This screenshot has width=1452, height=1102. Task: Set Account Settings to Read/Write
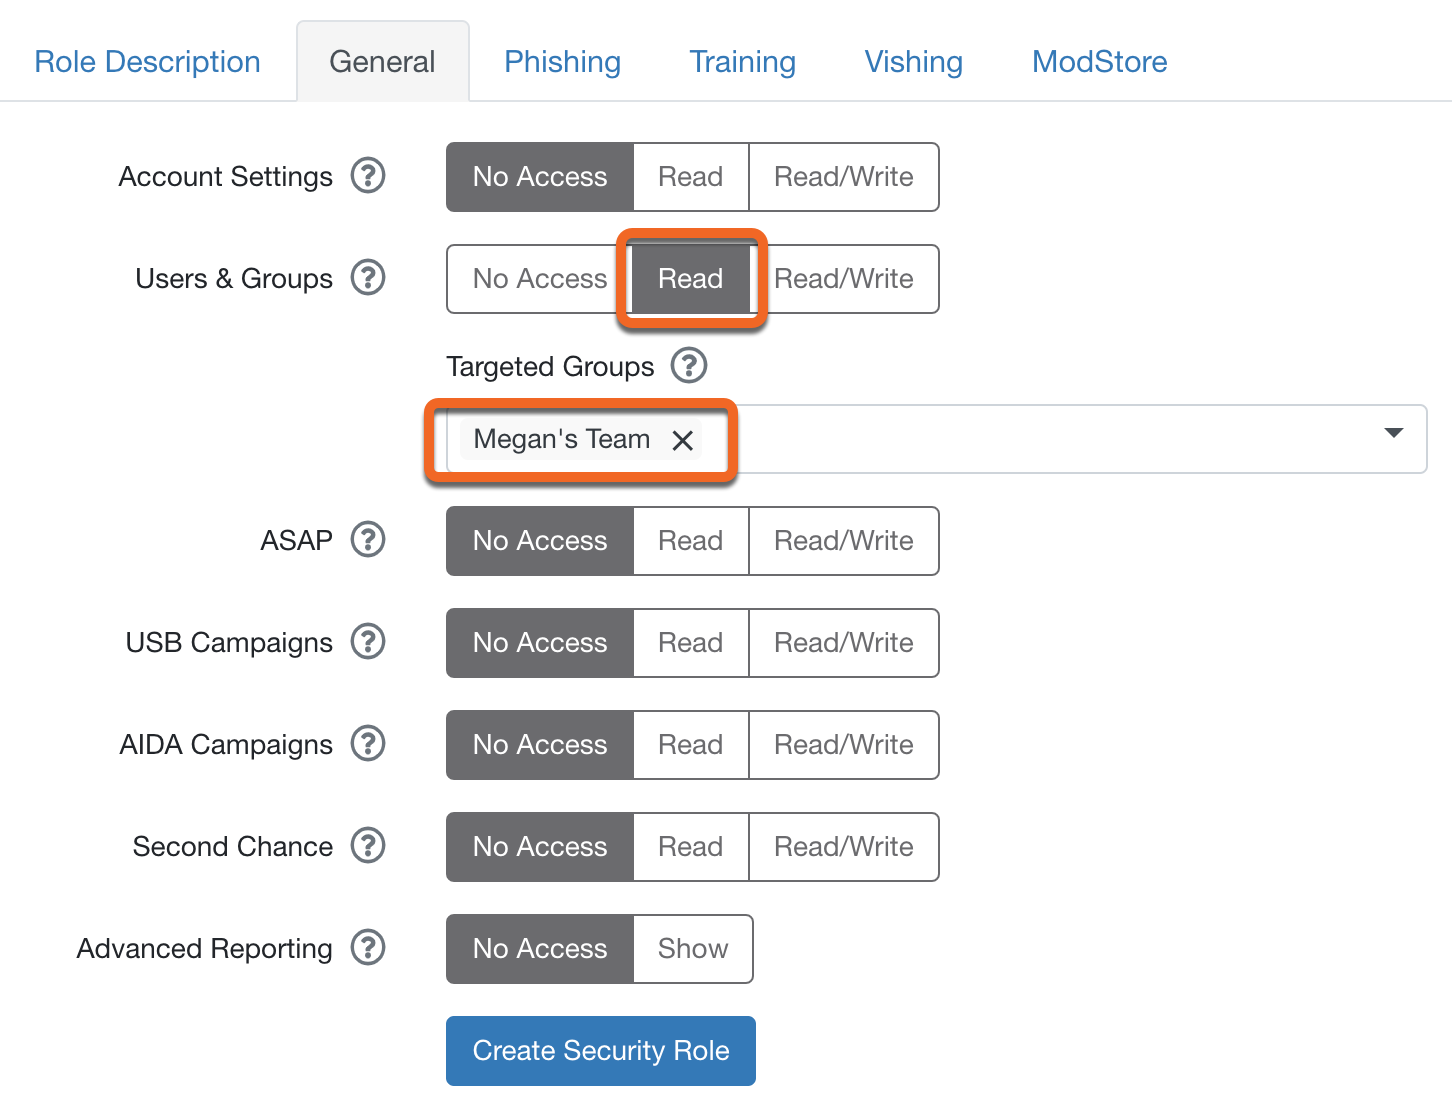[x=844, y=177]
